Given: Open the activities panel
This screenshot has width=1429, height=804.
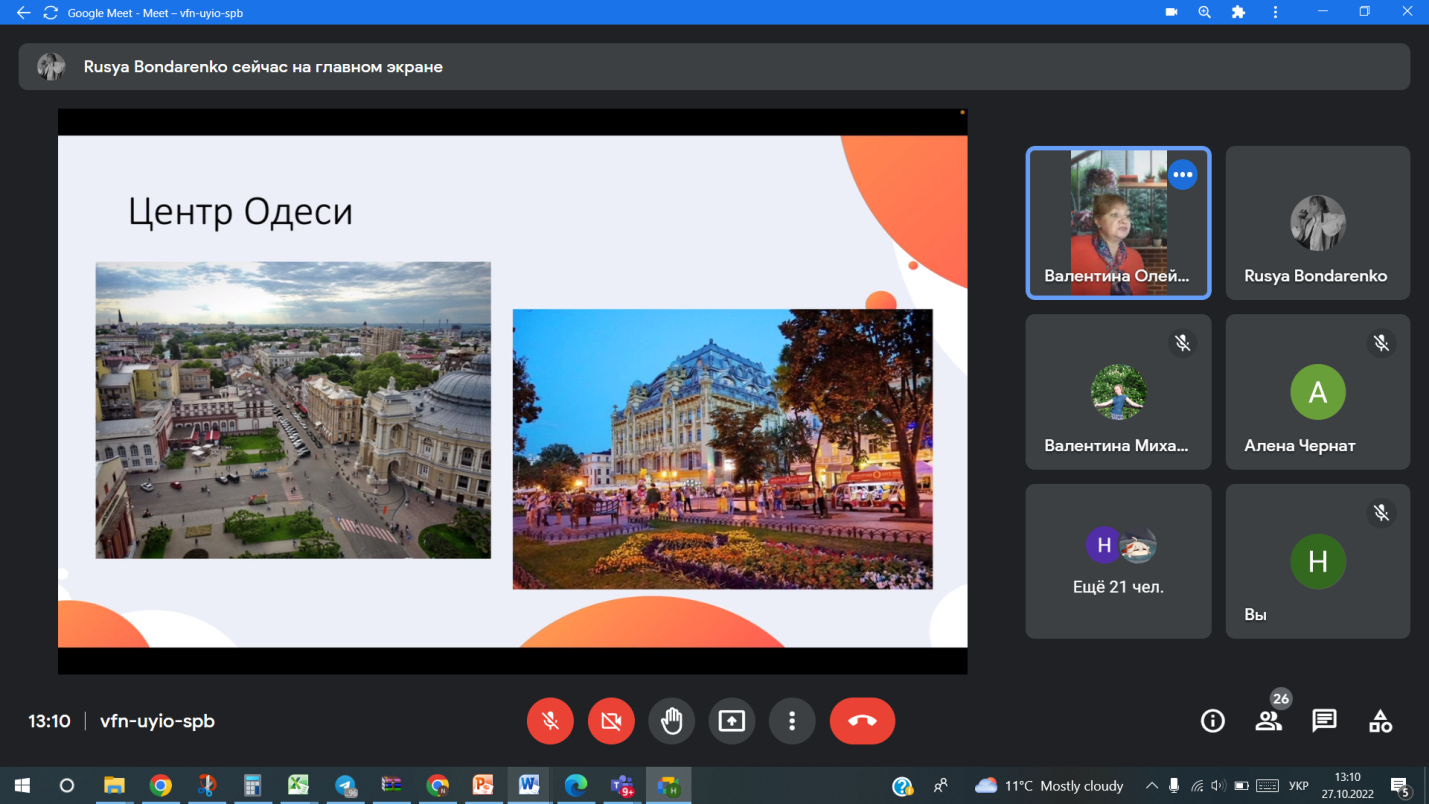Looking at the screenshot, I should click(x=1380, y=721).
